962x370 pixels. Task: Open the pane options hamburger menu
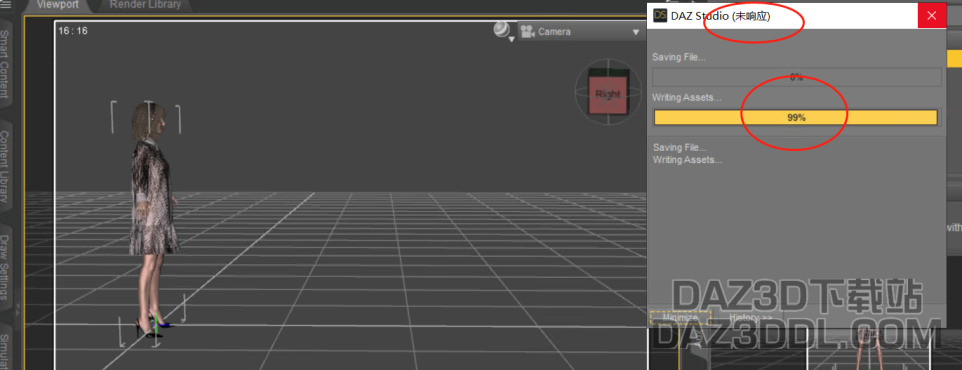pyautogui.click(x=6, y=4)
